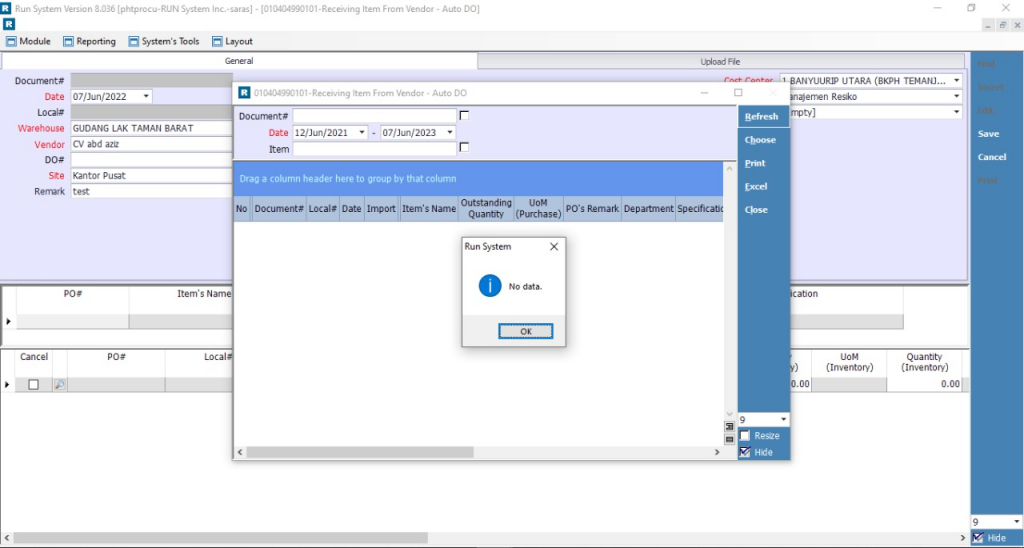Open the font-size 9 dropdown in the dialog
This screenshot has height=548, width=1024.
point(783,419)
